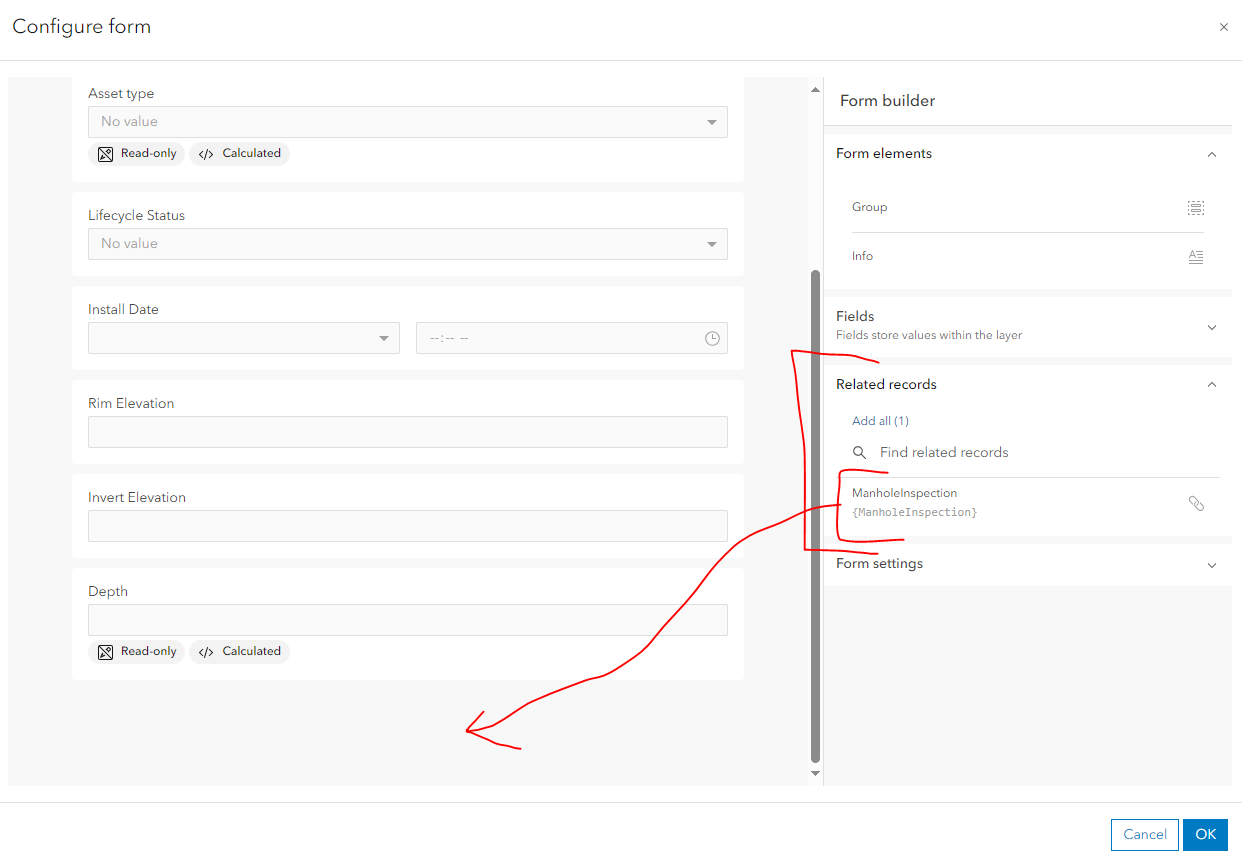1242x862 pixels.
Task: Toggle Calculated on the Depth field
Action: (239, 651)
